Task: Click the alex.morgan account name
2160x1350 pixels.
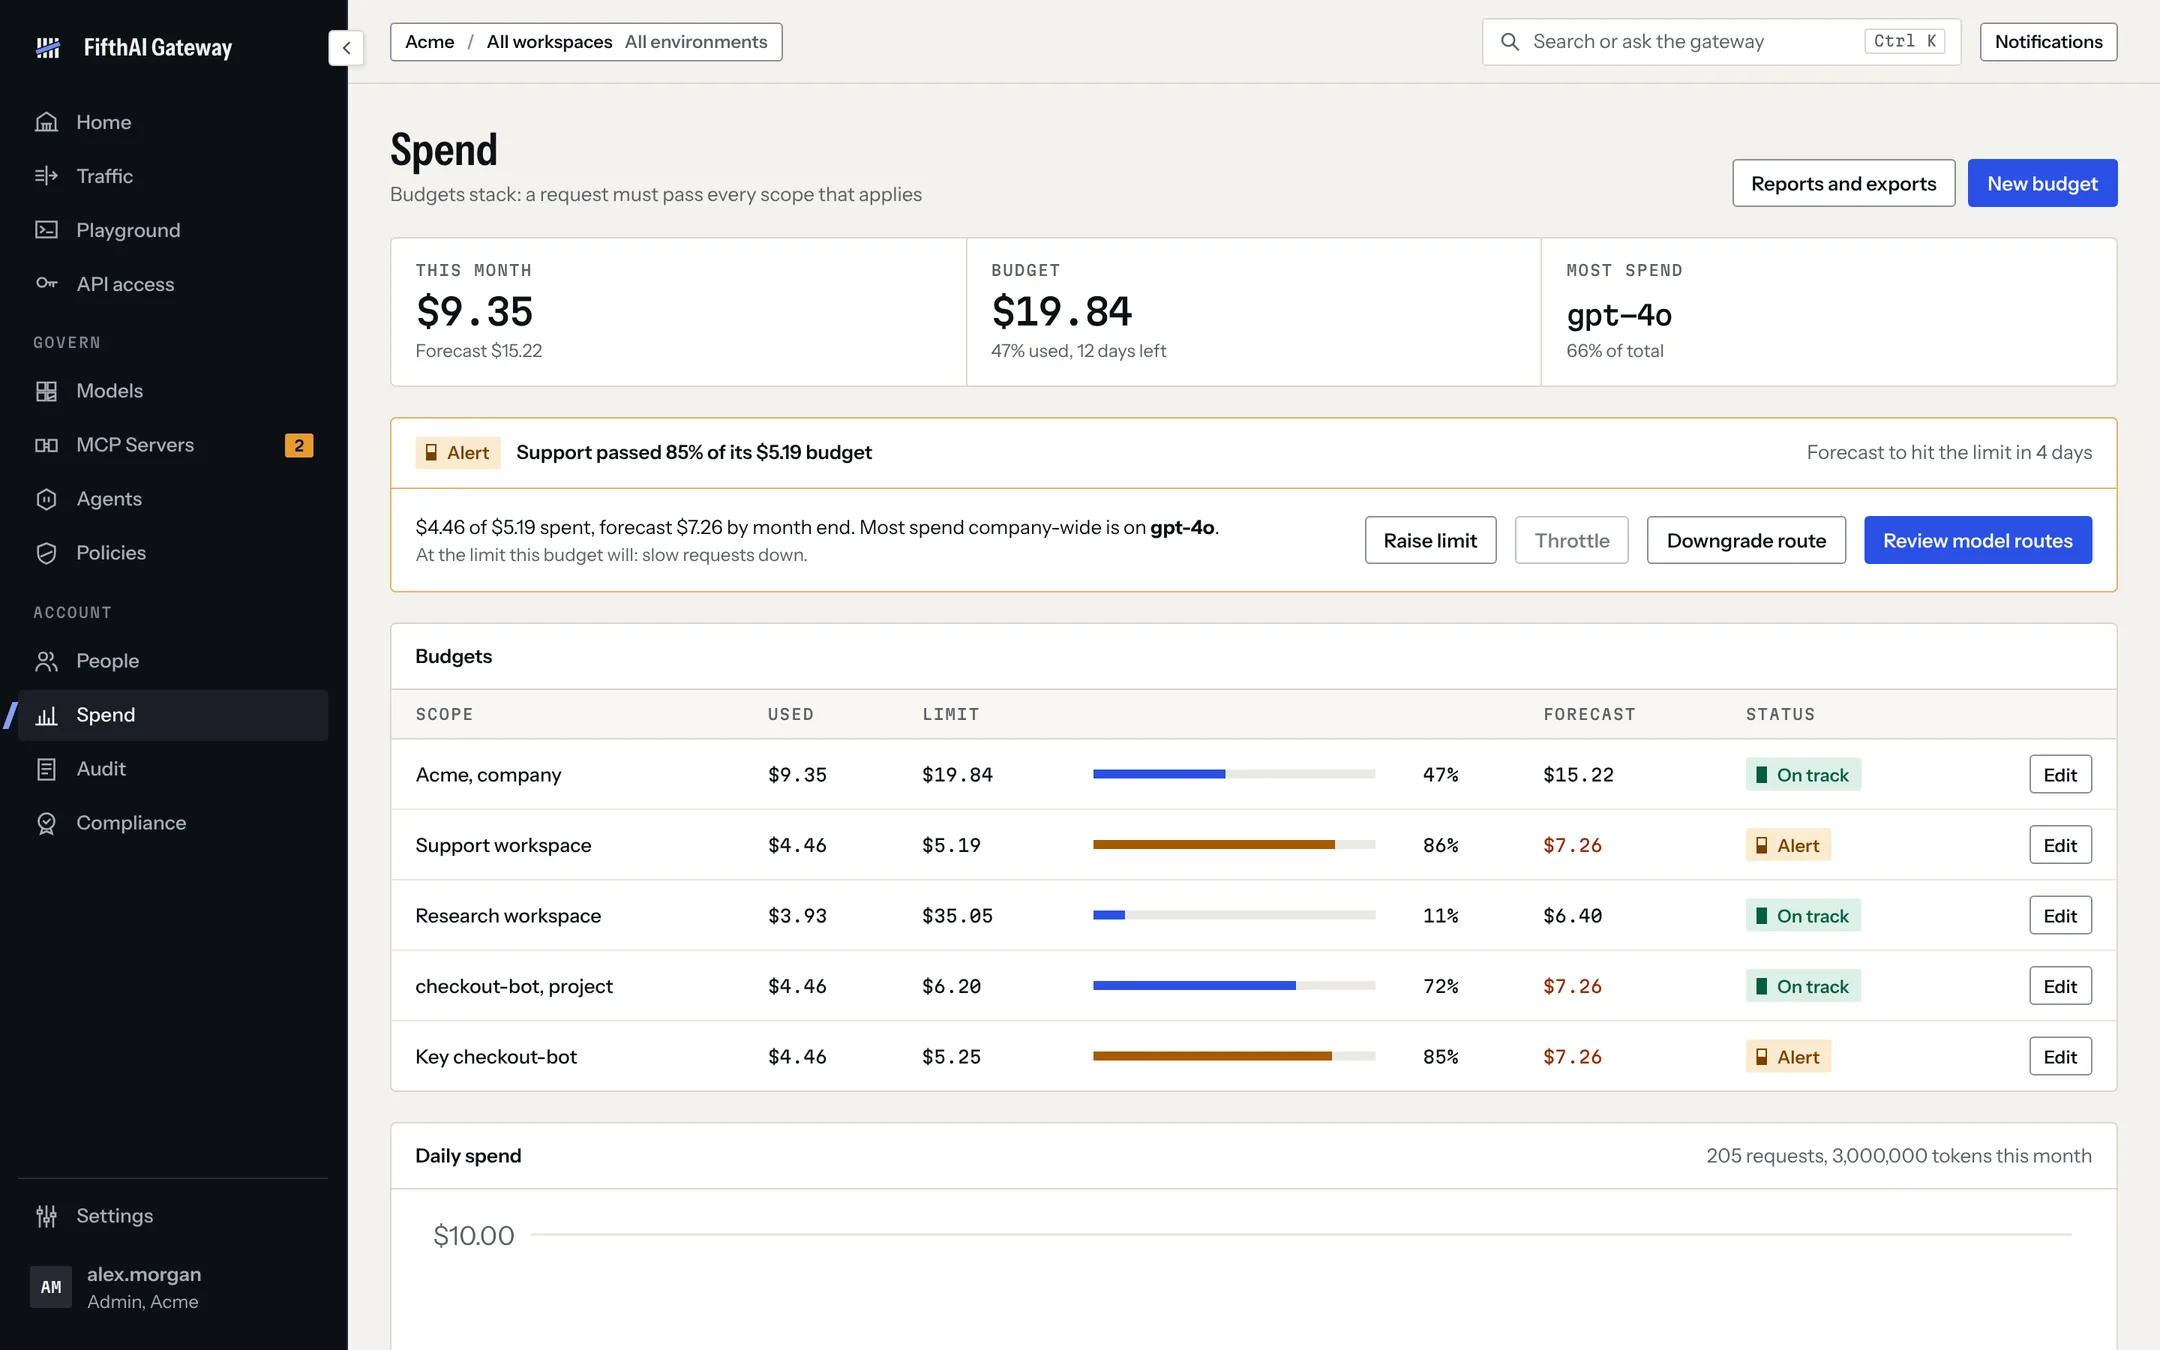Action: [x=144, y=1274]
